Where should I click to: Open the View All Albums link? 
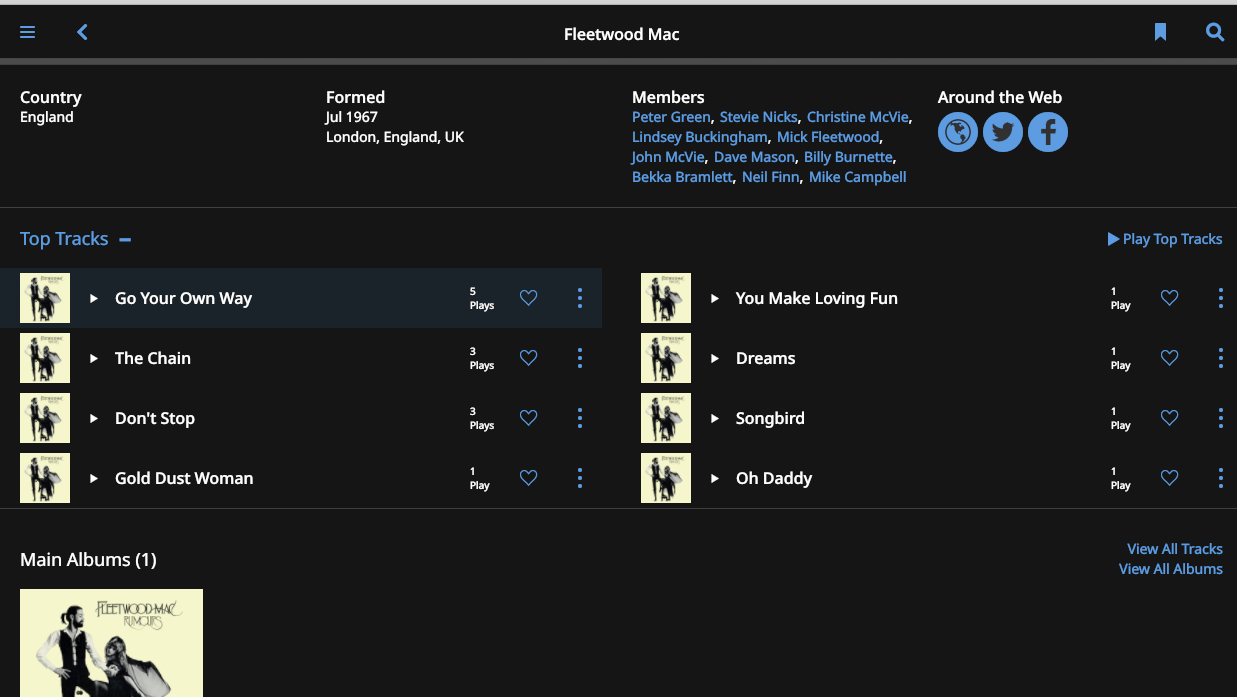[1171, 569]
